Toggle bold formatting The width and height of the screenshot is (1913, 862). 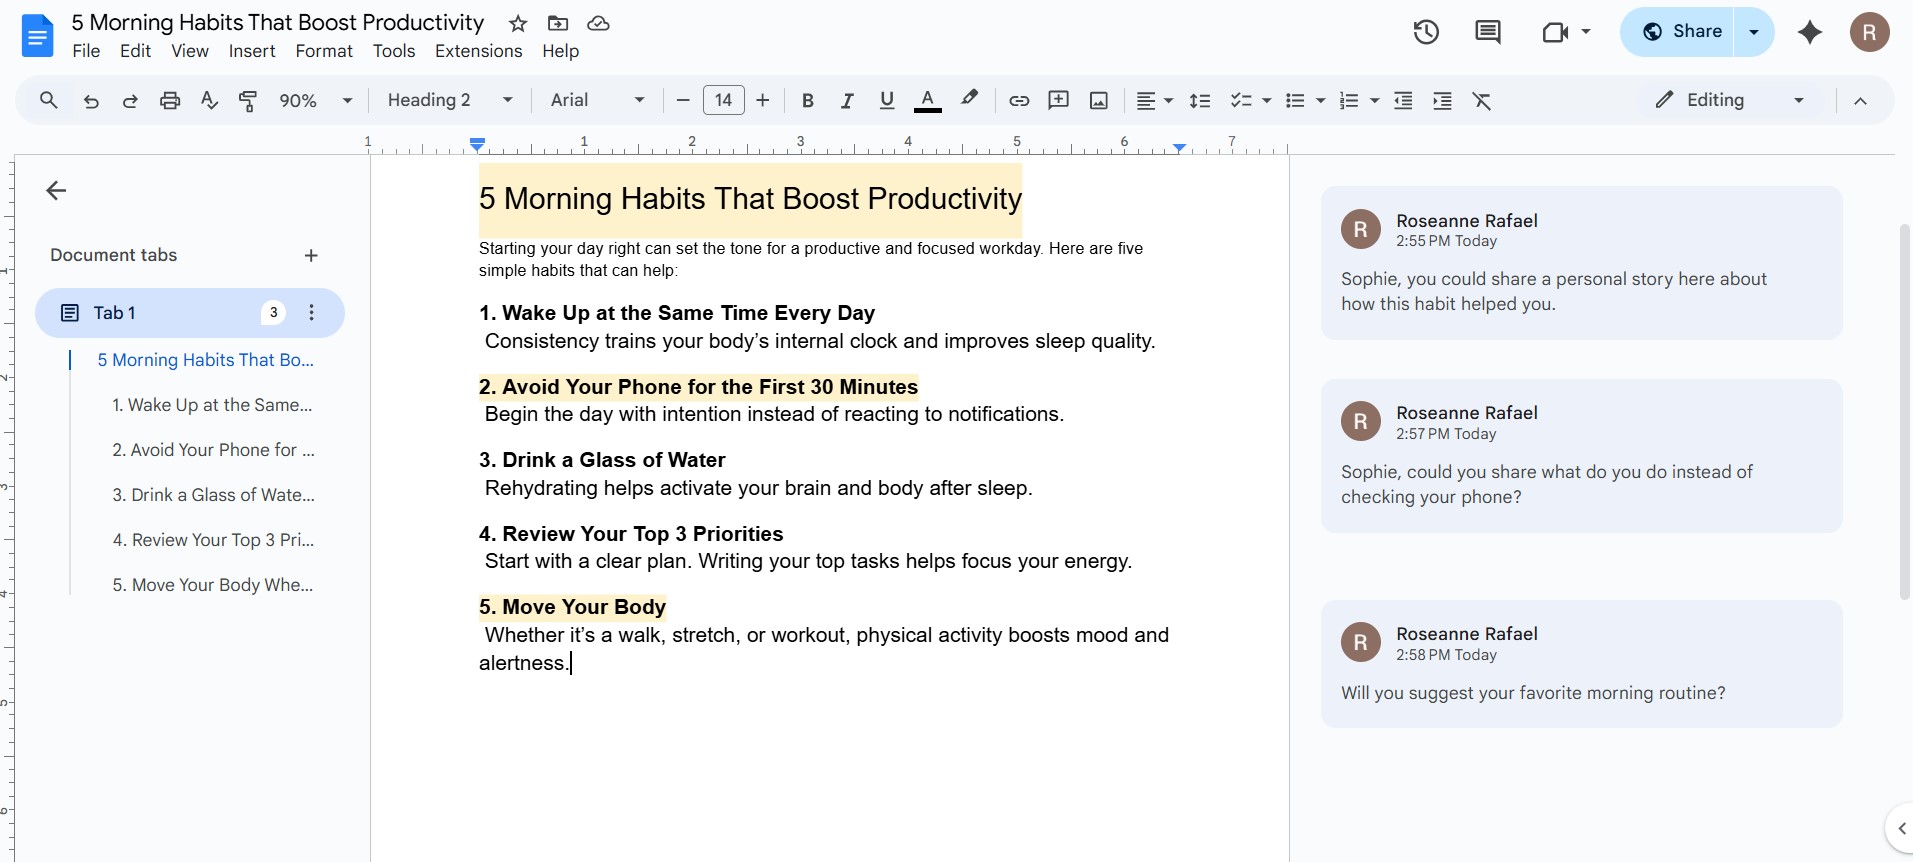point(808,100)
